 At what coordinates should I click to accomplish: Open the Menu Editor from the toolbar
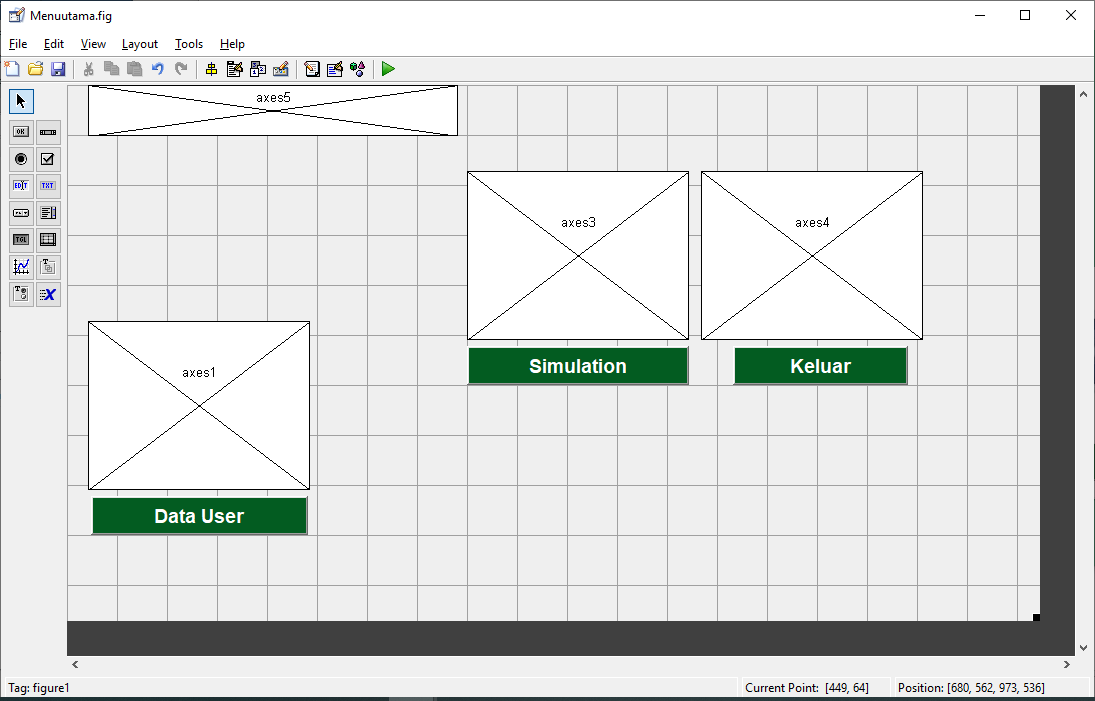234,69
